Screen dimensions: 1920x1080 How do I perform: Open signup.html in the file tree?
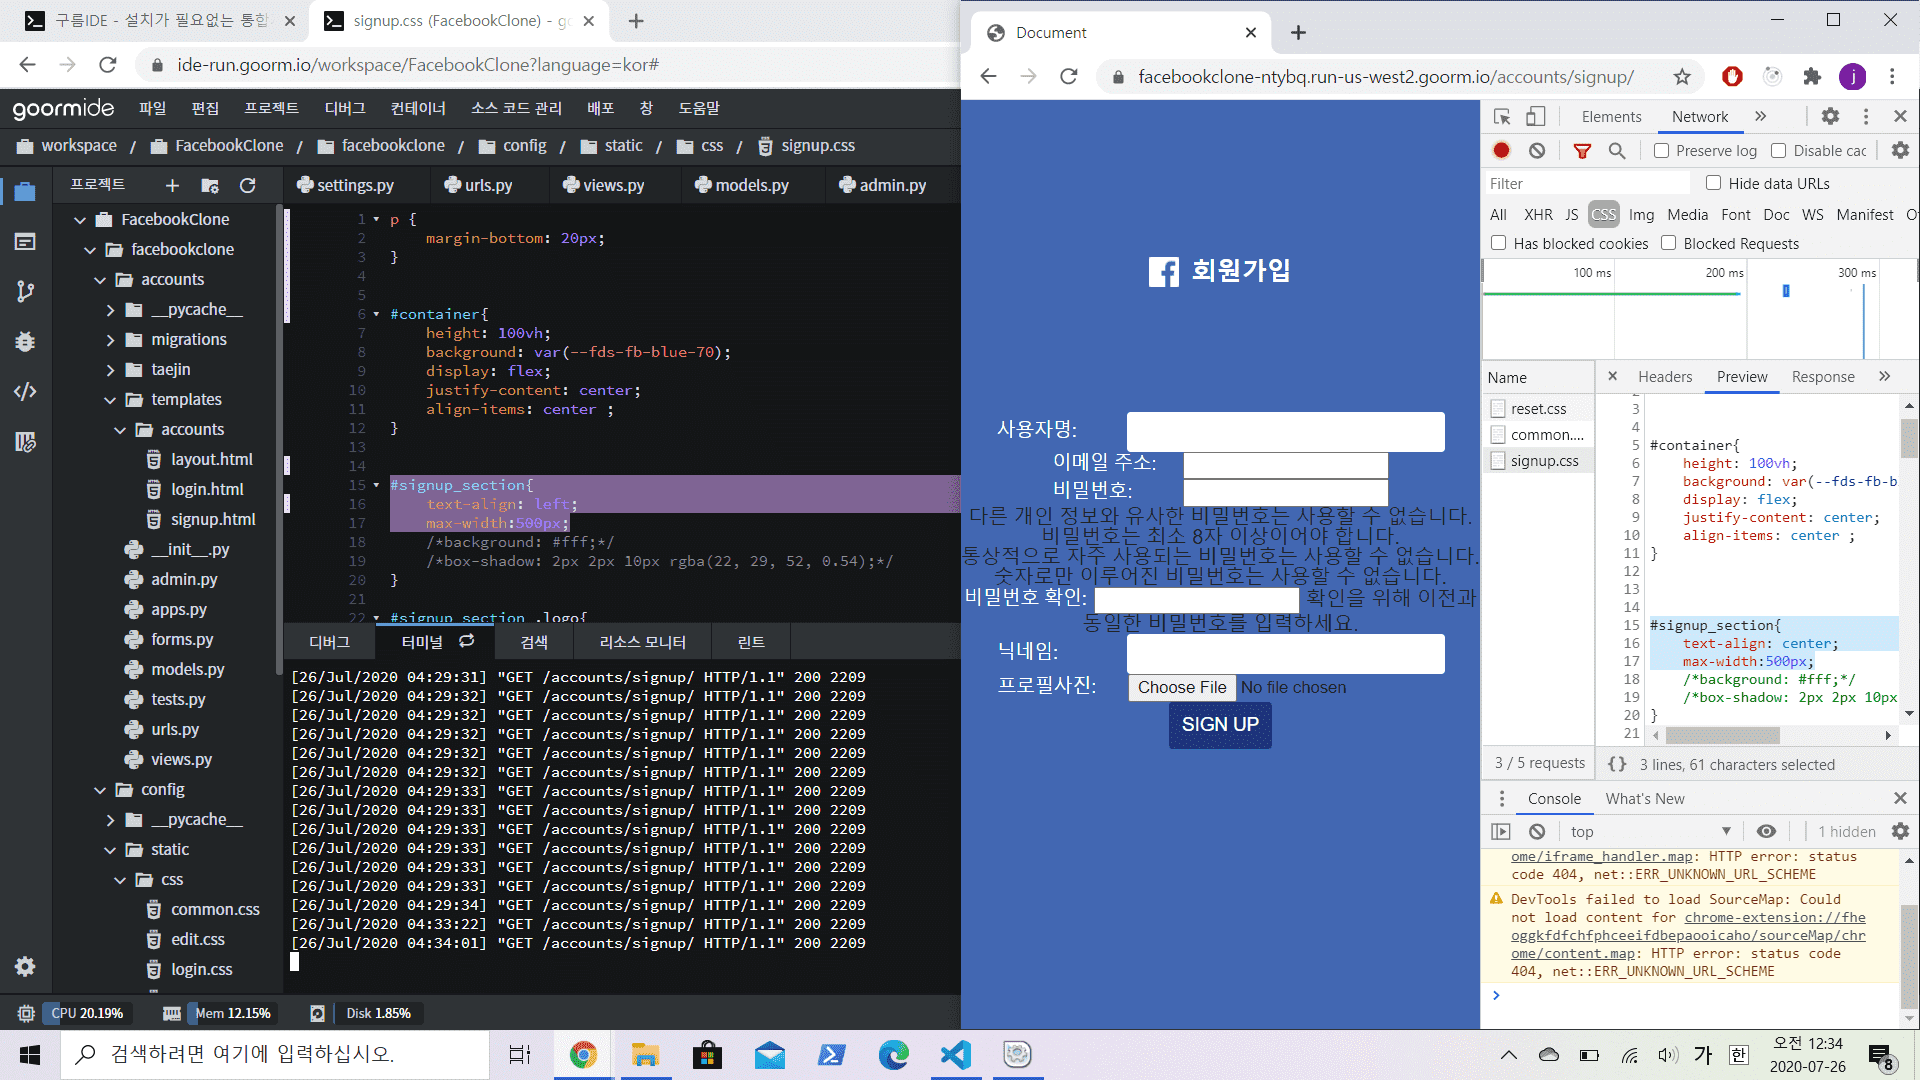pos(213,519)
